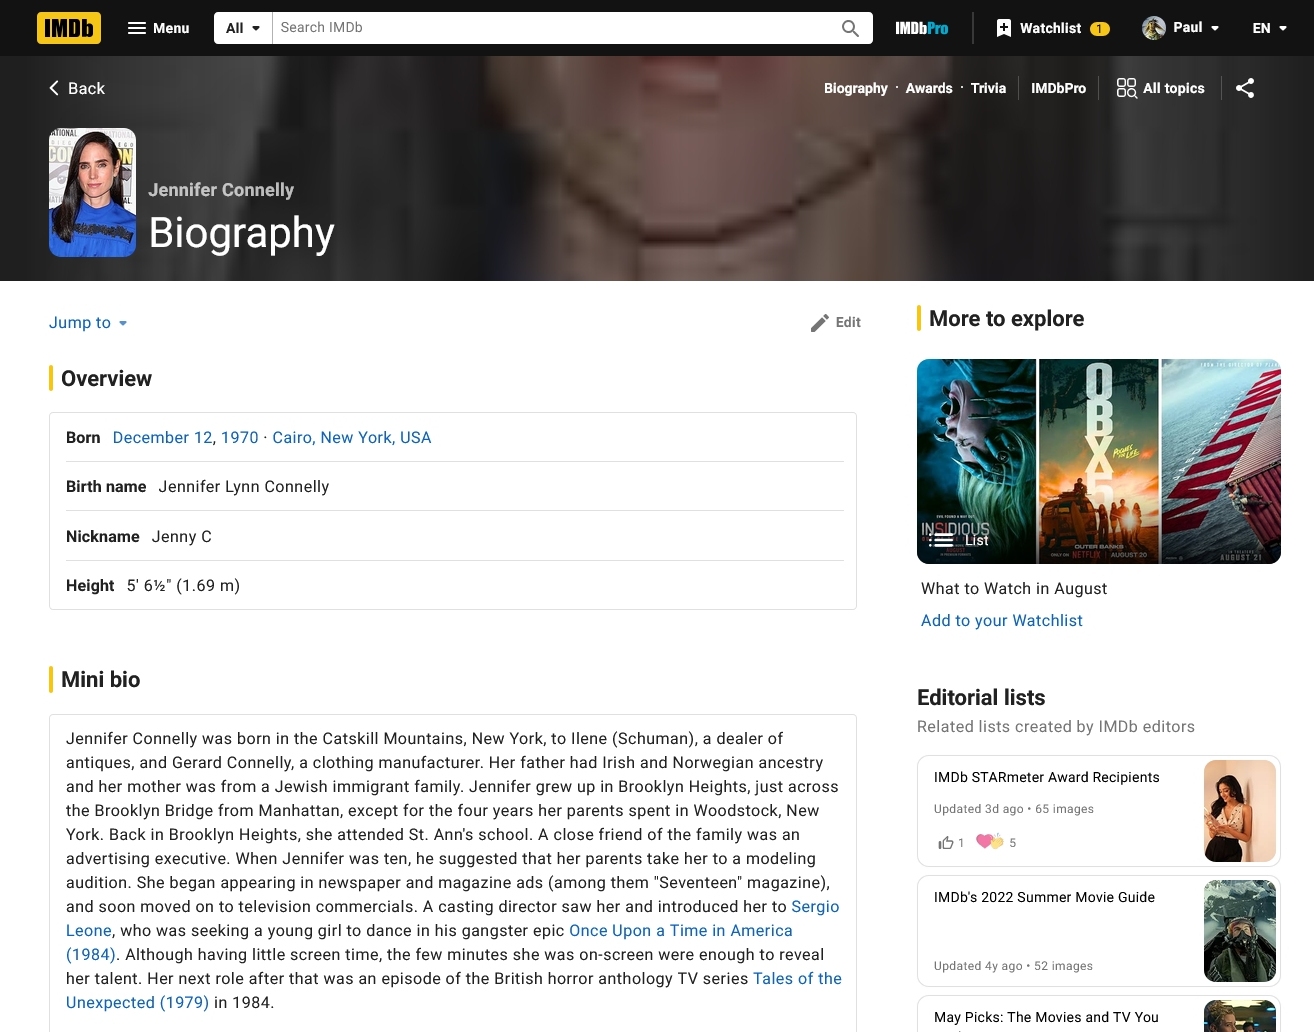This screenshot has height=1032, width=1314.
Task: Open the EN language dropdown
Action: coord(1270,28)
